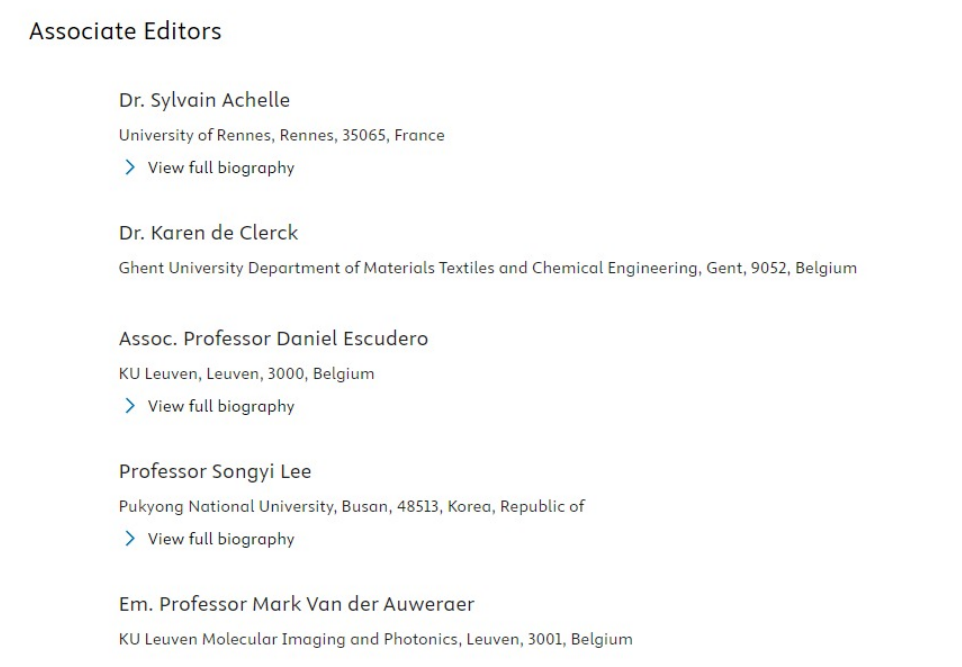Viewport: 962px width, 667px height.
Task: Expand Sylvain Achelle's biography chevron
Action: tap(129, 168)
